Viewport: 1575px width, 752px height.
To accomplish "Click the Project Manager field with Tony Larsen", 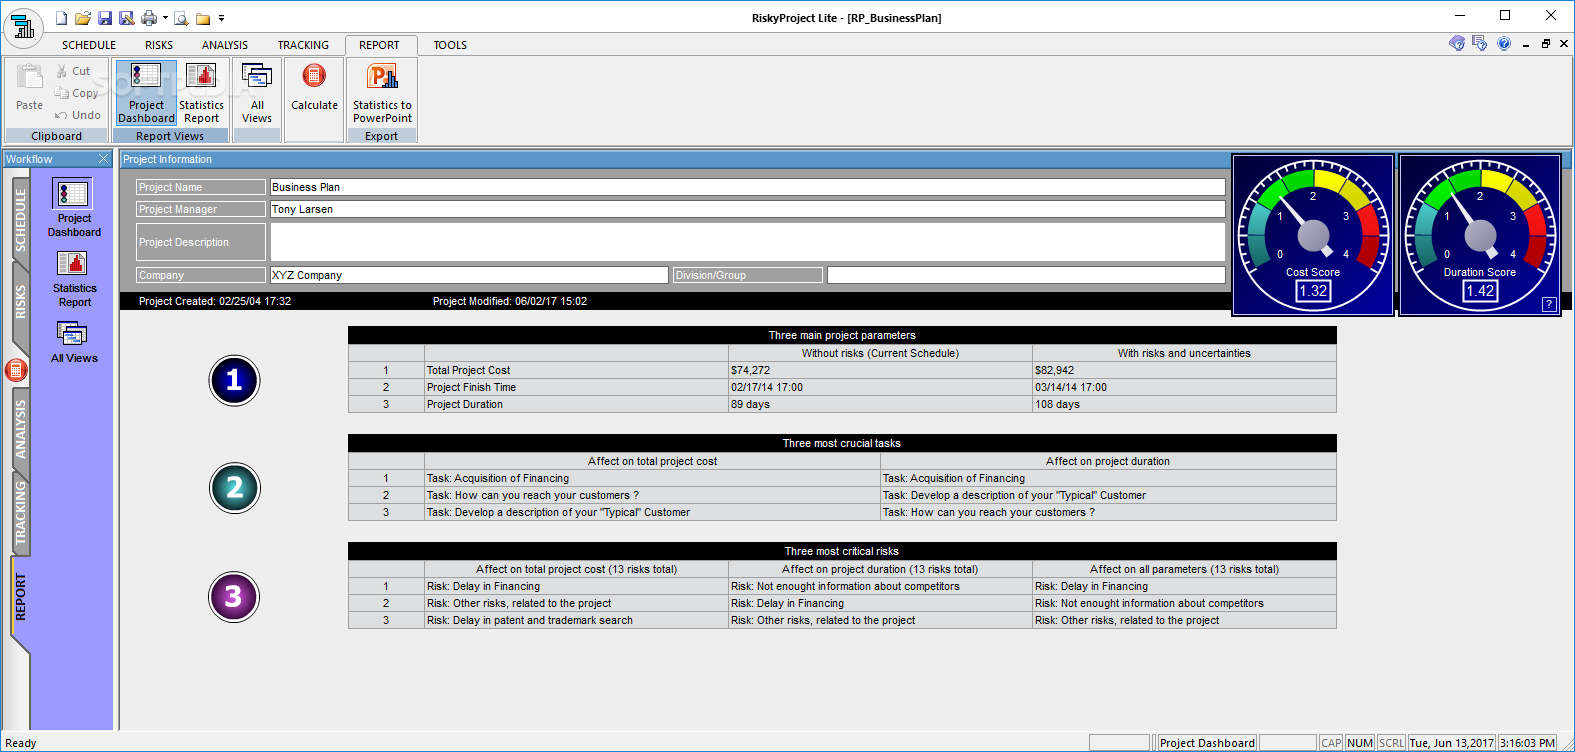I will 747,209.
